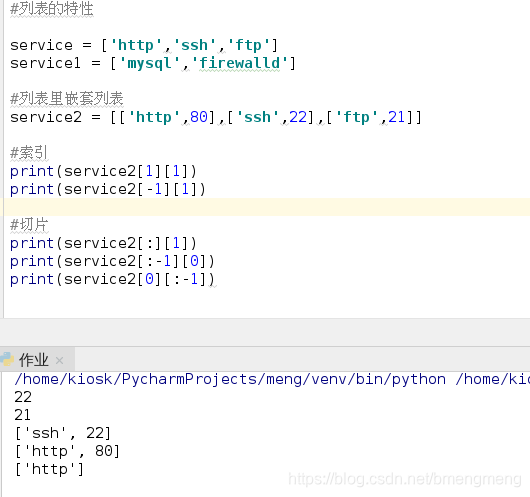Click the comment #列表里嵌套列表
This screenshot has width=530, height=497.
[67, 99]
